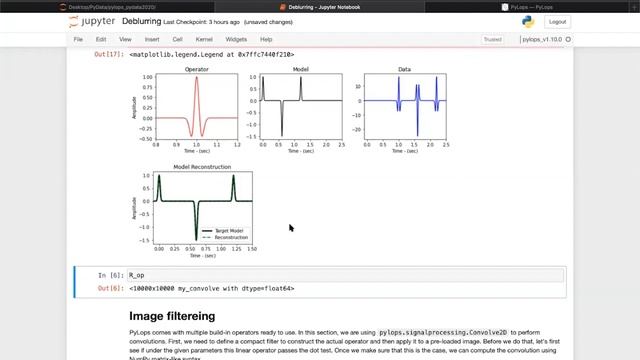Screen dimensions: 640x360
Task: Click the Trusted notebook button
Action: [493, 40]
